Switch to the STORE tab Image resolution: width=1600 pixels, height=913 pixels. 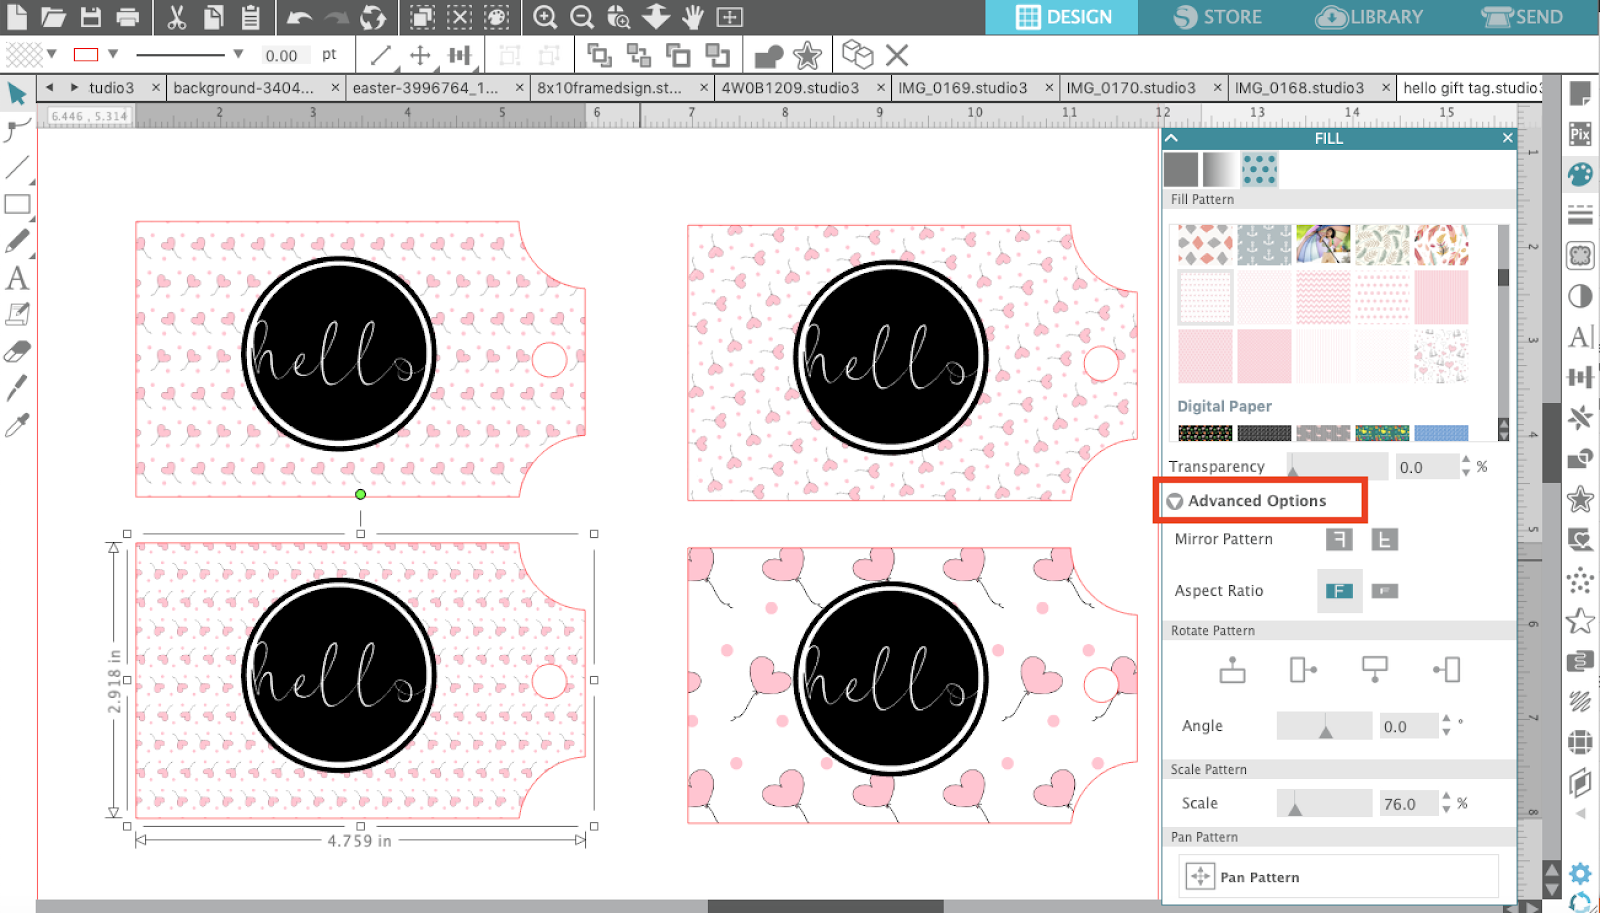pos(1214,16)
